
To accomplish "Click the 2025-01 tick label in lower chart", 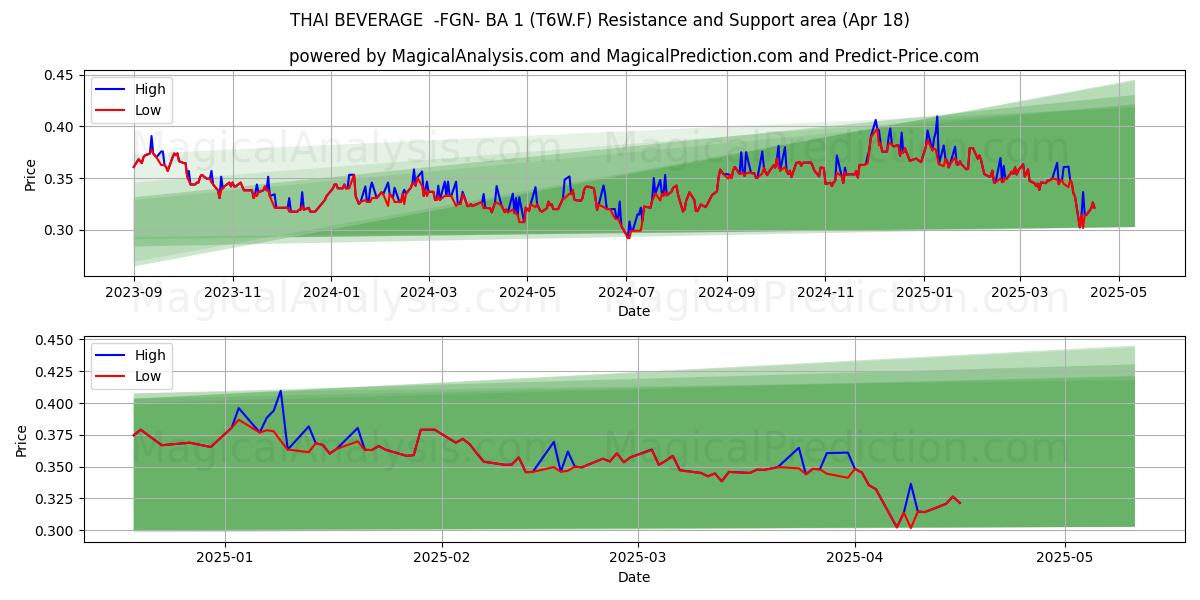I will pyautogui.click(x=225, y=557).
